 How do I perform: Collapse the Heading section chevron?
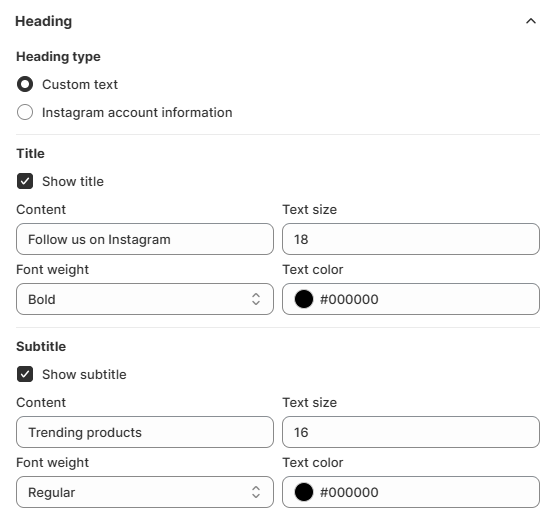(x=531, y=21)
